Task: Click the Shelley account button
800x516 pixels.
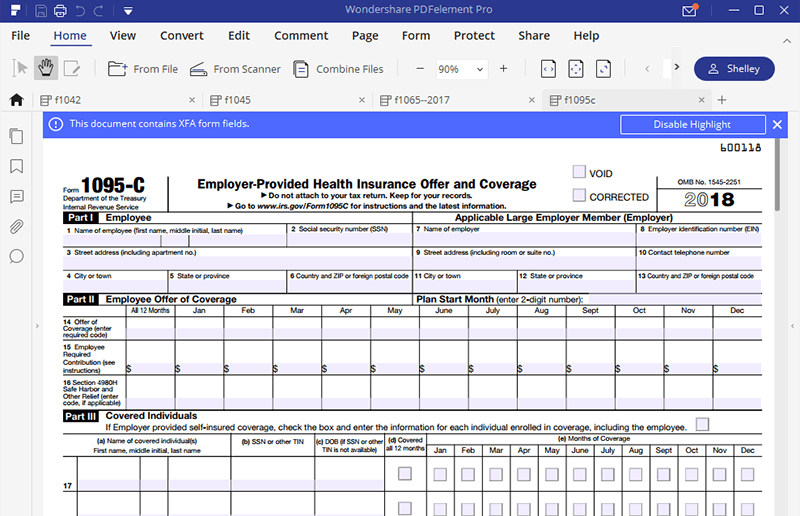Action: point(734,69)
